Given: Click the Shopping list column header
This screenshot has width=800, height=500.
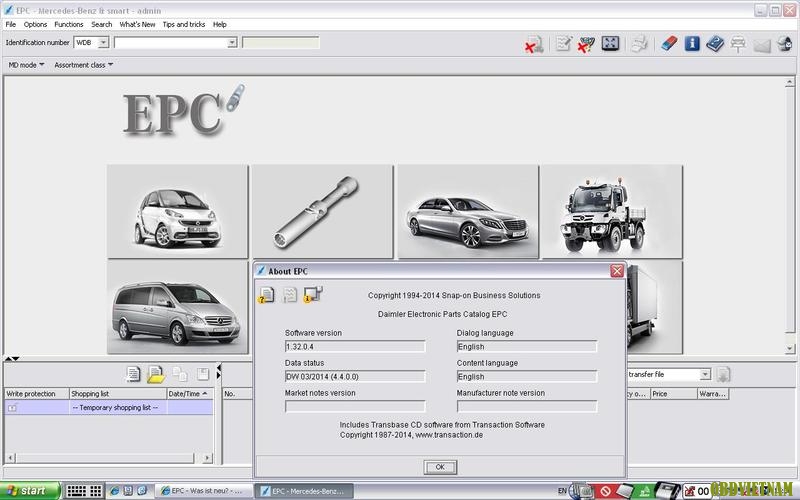Looking at the screenshot, I should pyautogui.click(x=118, y=393).
